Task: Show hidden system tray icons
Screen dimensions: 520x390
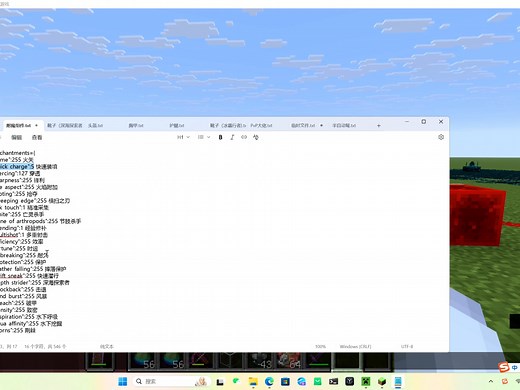Action: (491, 381)
